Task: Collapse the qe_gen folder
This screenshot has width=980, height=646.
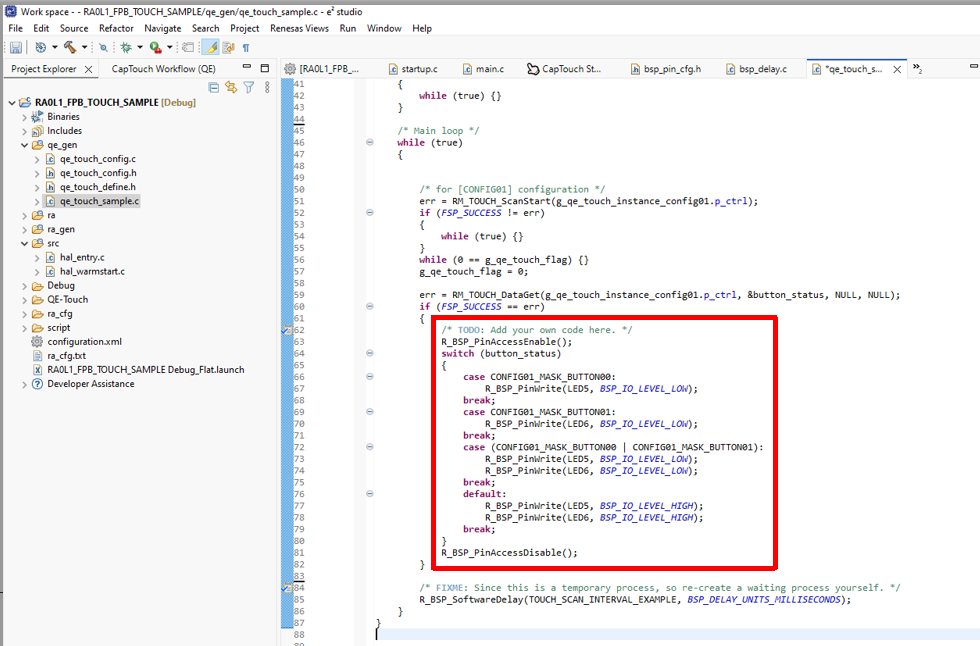Action: (25, 145)
